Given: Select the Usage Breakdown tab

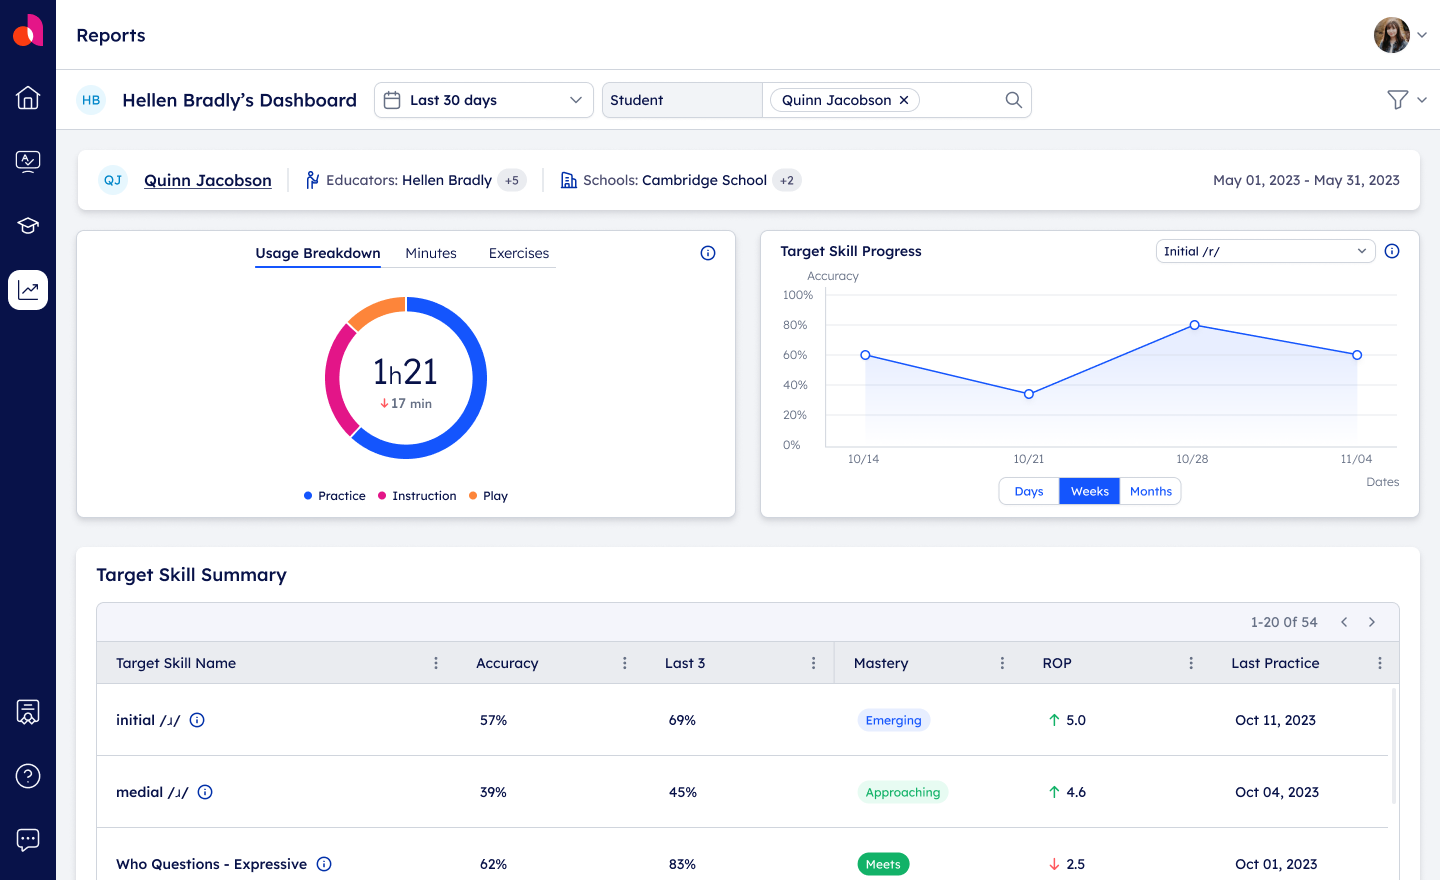Looking at the screenshot, I should pos(318,253).
